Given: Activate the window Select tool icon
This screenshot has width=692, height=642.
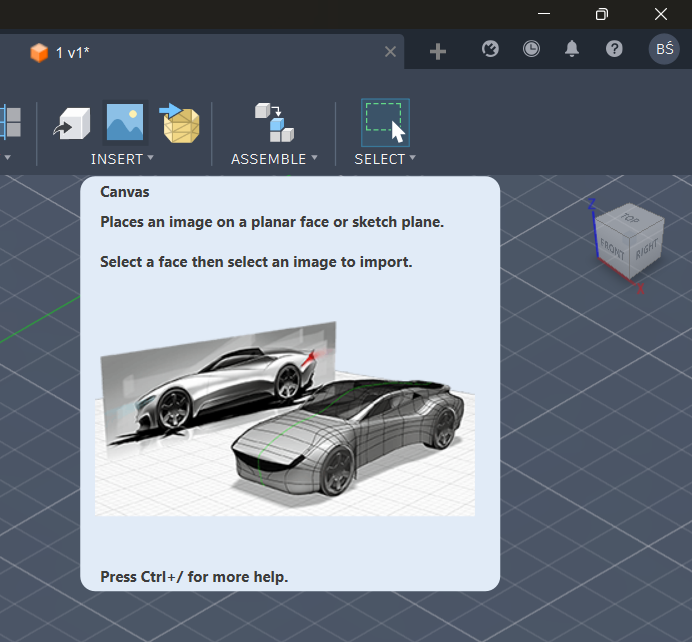Looking at the screenshot, I should click(385, 123).
